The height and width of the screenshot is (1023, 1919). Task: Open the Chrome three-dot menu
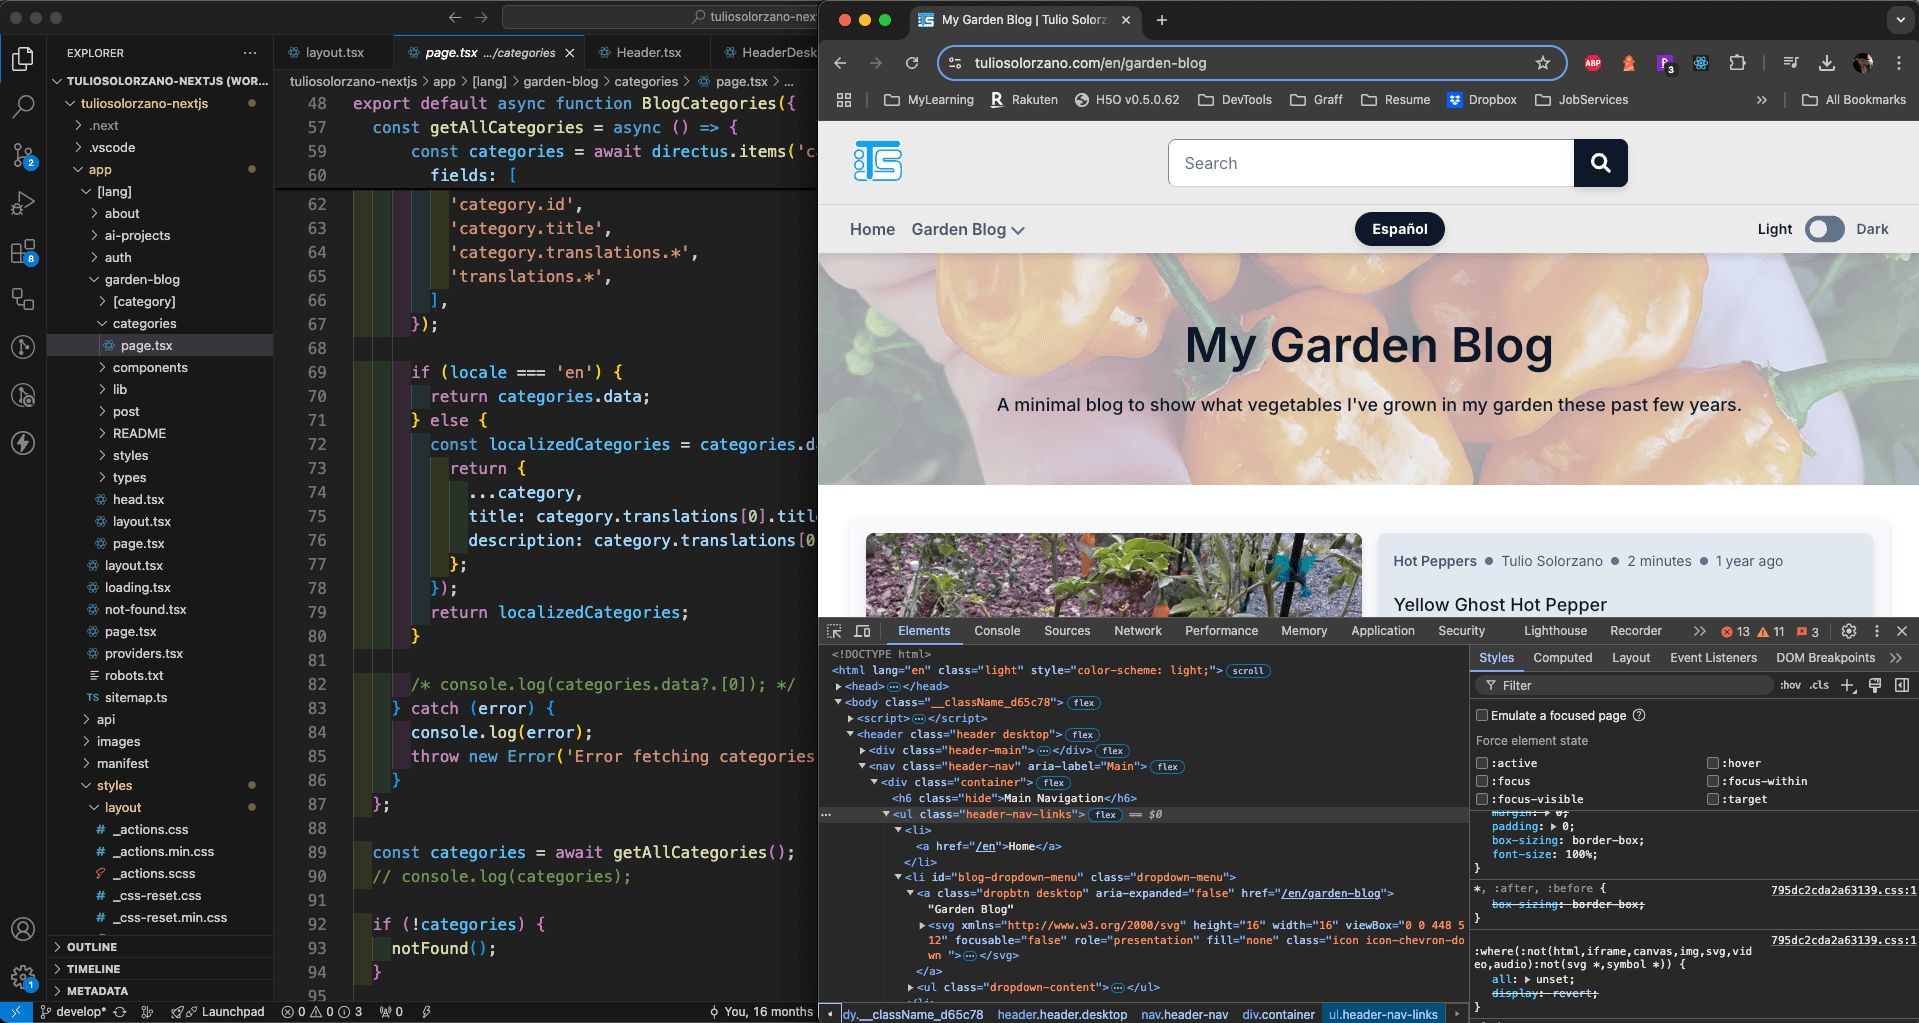point(1899,63)
